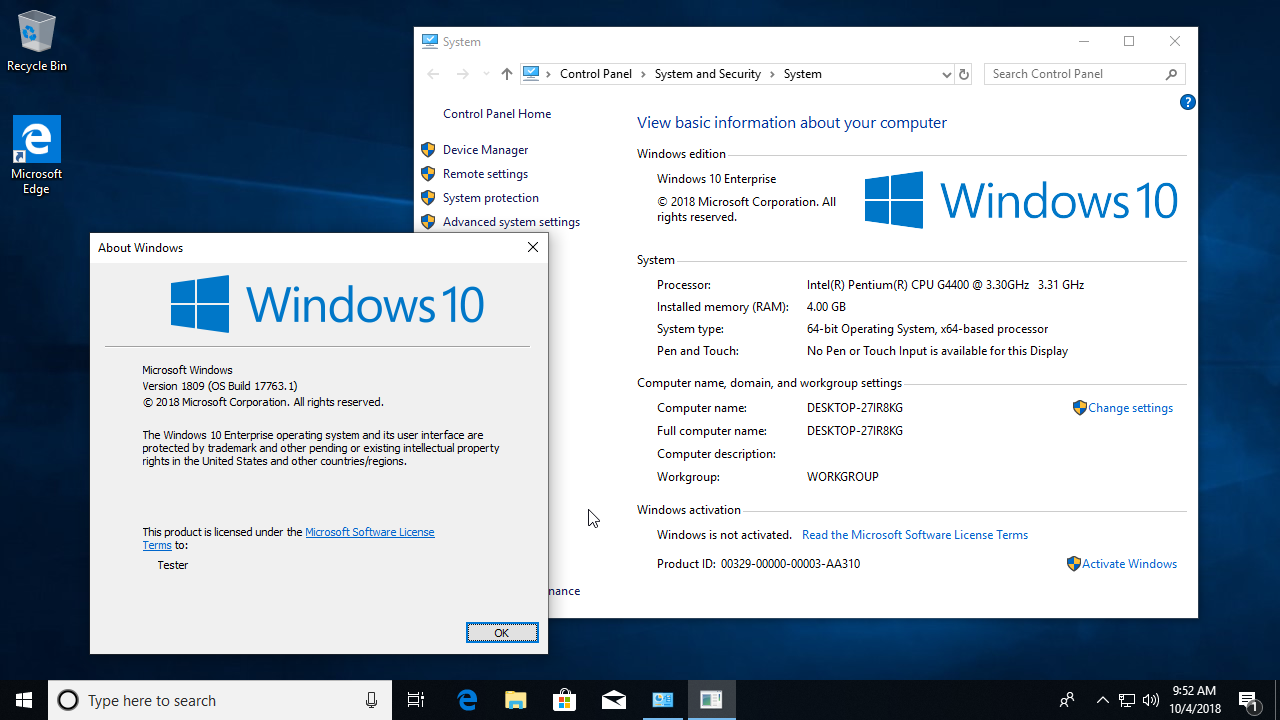Launch the Microsoft Edge desktop shortcut
The image size is (1280, 720).
pyautogui.click(x=37, y=155)
